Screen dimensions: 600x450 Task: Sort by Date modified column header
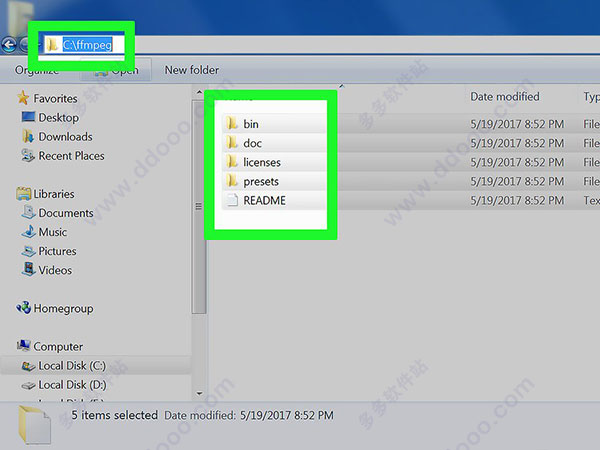click(x=504, y=96)
